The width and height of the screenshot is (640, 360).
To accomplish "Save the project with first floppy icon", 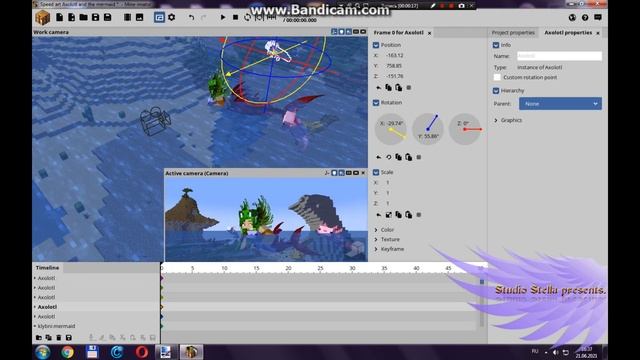I will 96,18.
